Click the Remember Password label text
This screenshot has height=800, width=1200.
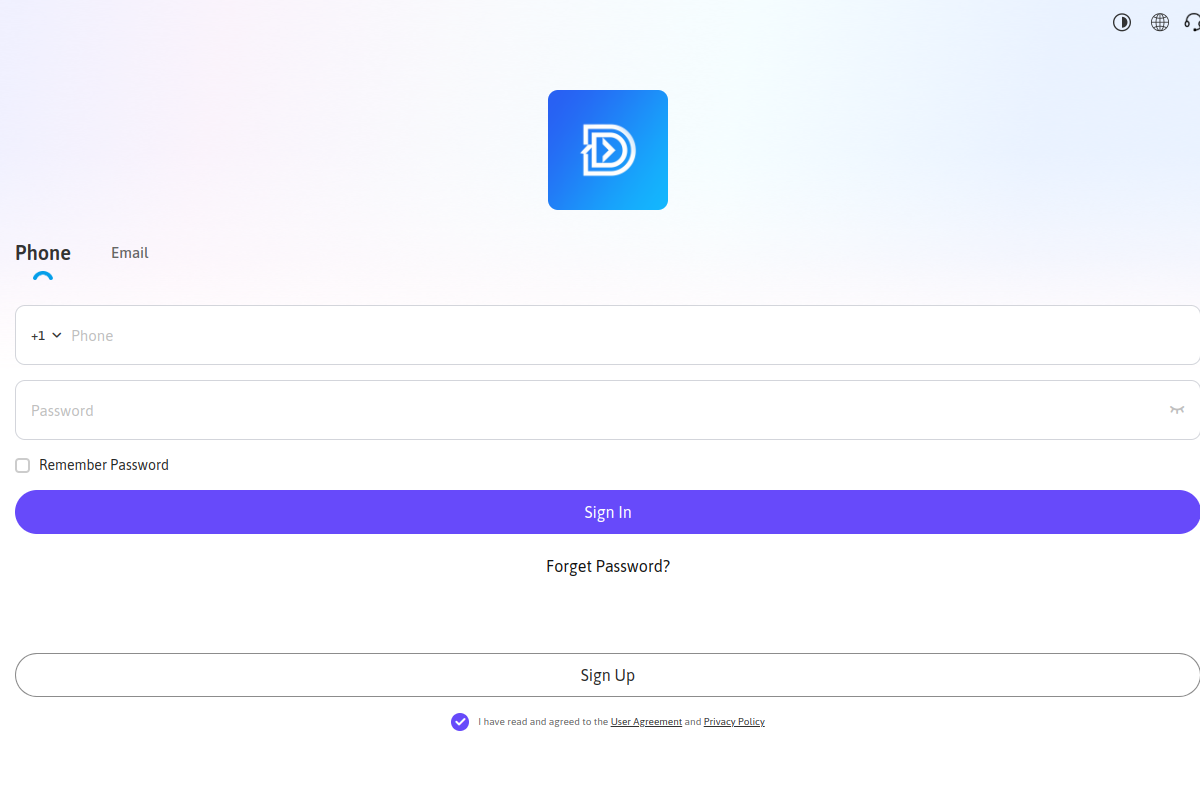tap(104, 465)
